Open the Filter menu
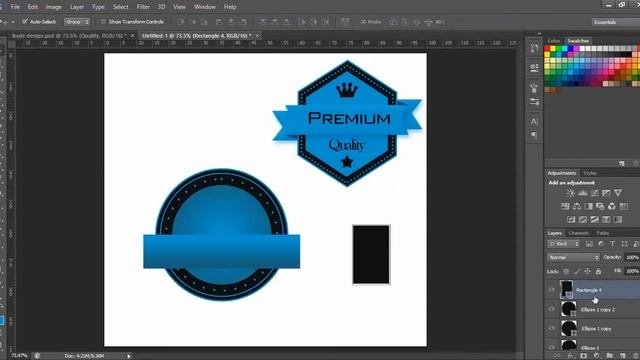 [143, 7]
